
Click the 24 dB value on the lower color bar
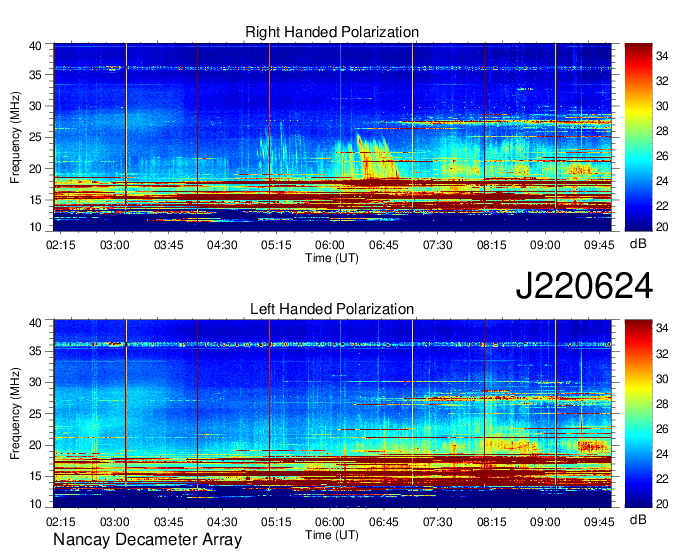662,454
